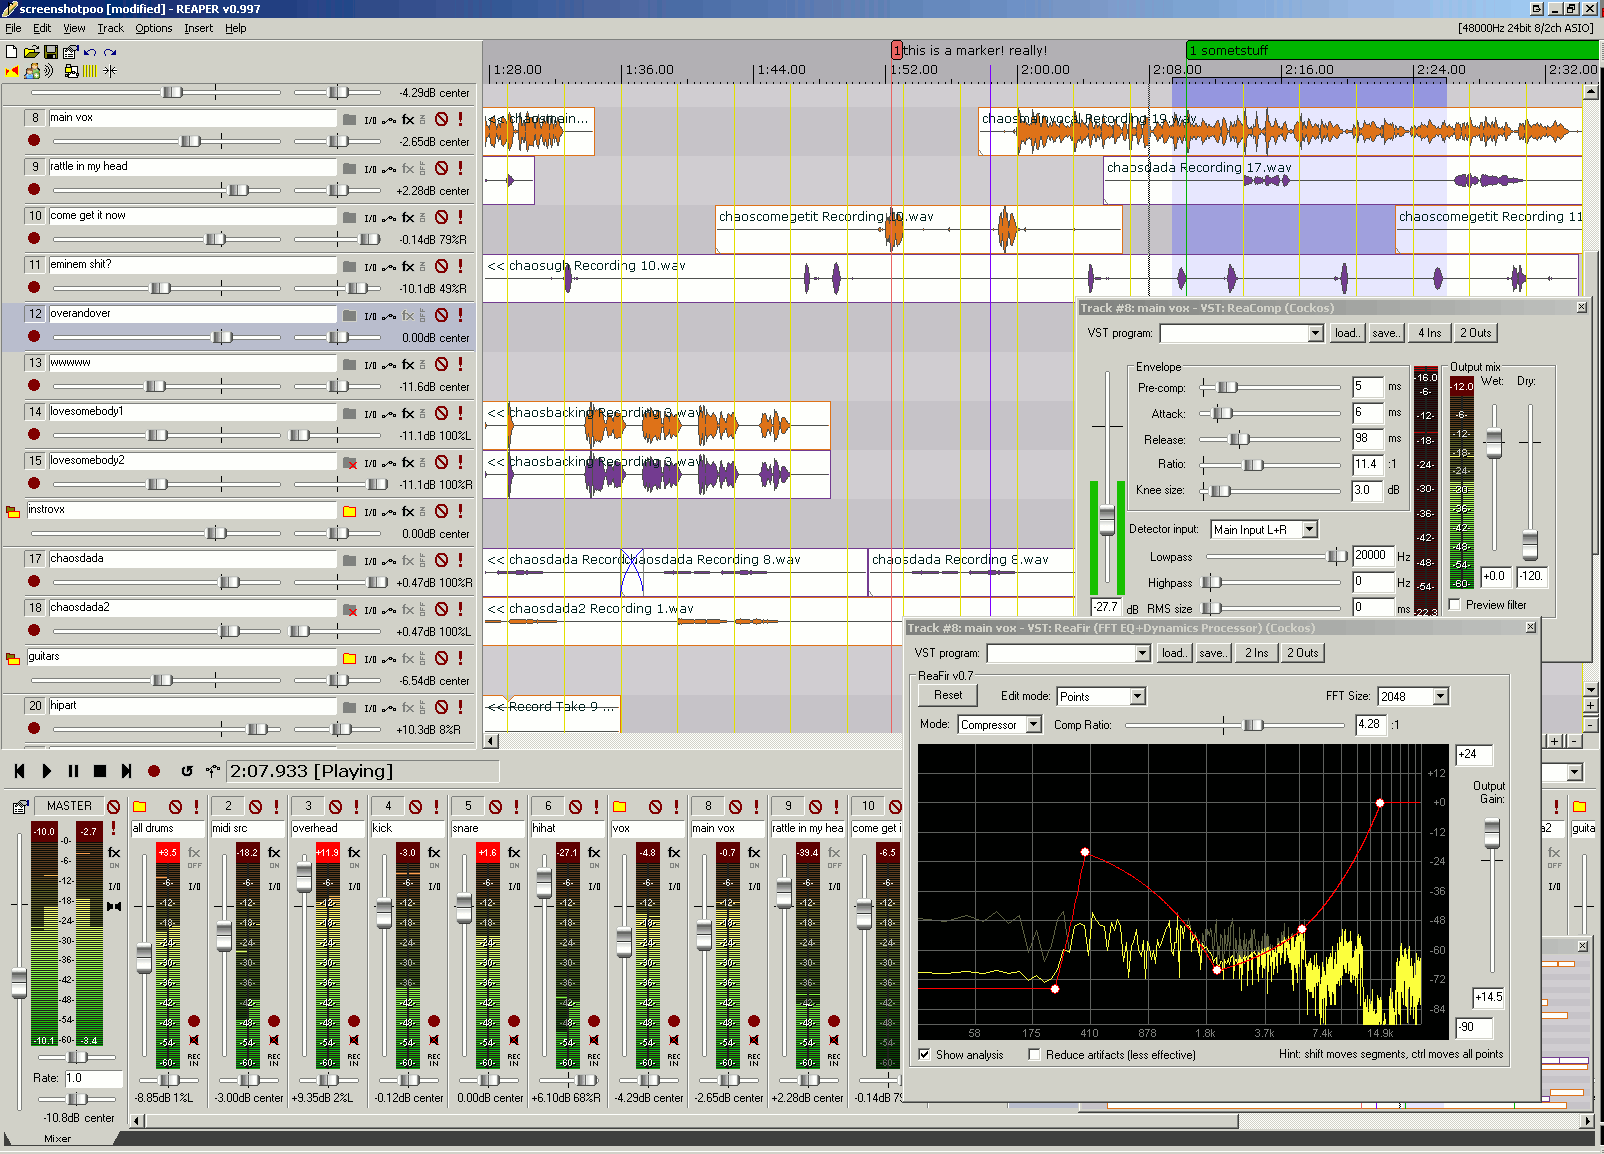Open the View menu
1604x1154 pixels.
[74, 28]
